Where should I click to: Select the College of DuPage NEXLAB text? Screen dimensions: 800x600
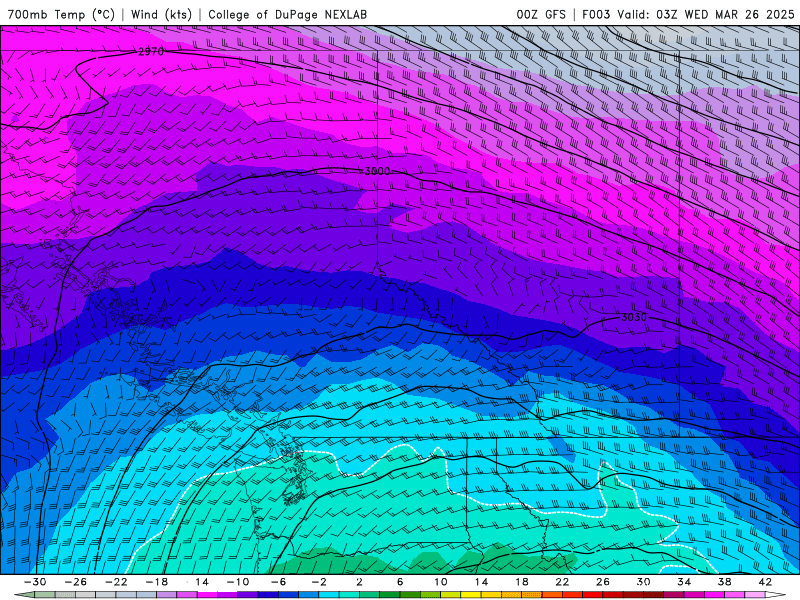(287, 14)
